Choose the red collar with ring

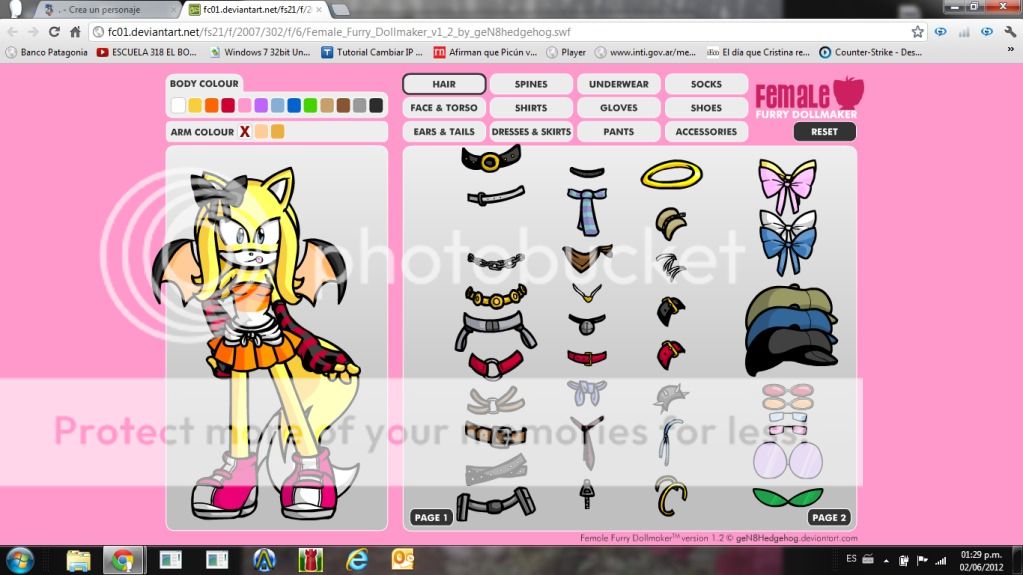tap(495, 364)
